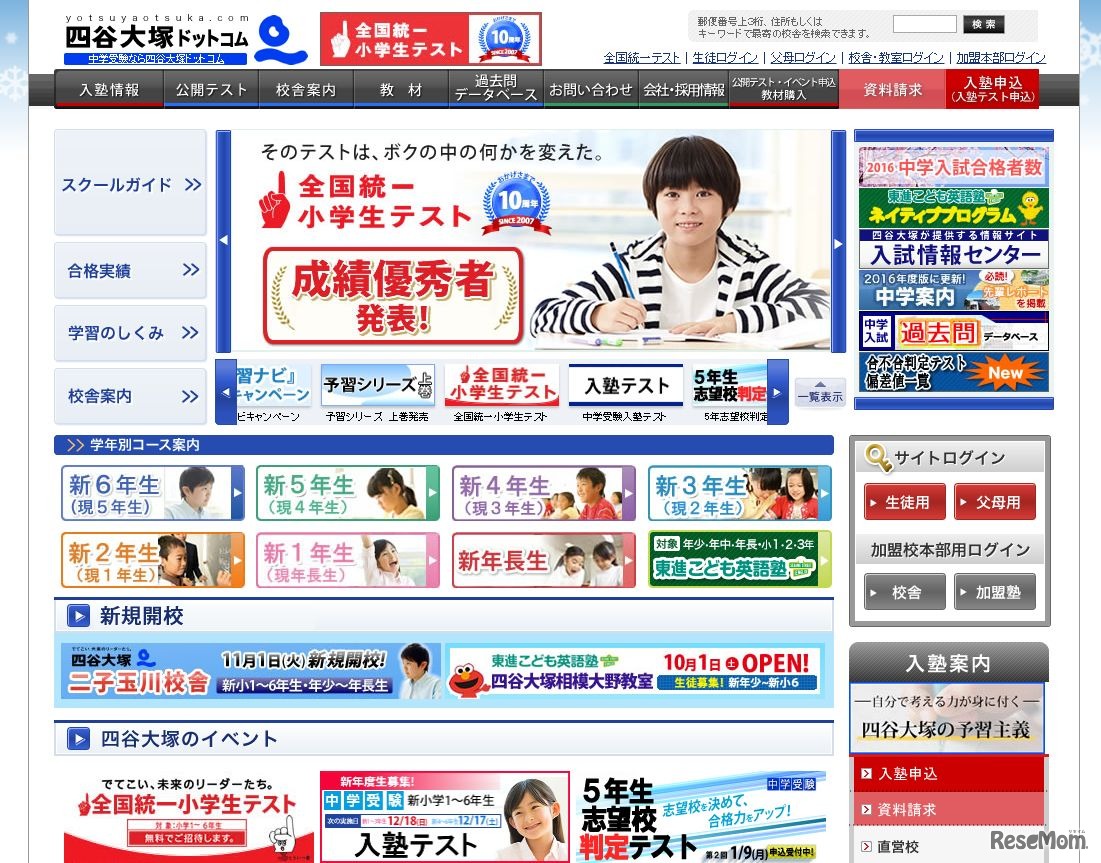Open the 生徒ログイン top link

[x=725, y=58]
